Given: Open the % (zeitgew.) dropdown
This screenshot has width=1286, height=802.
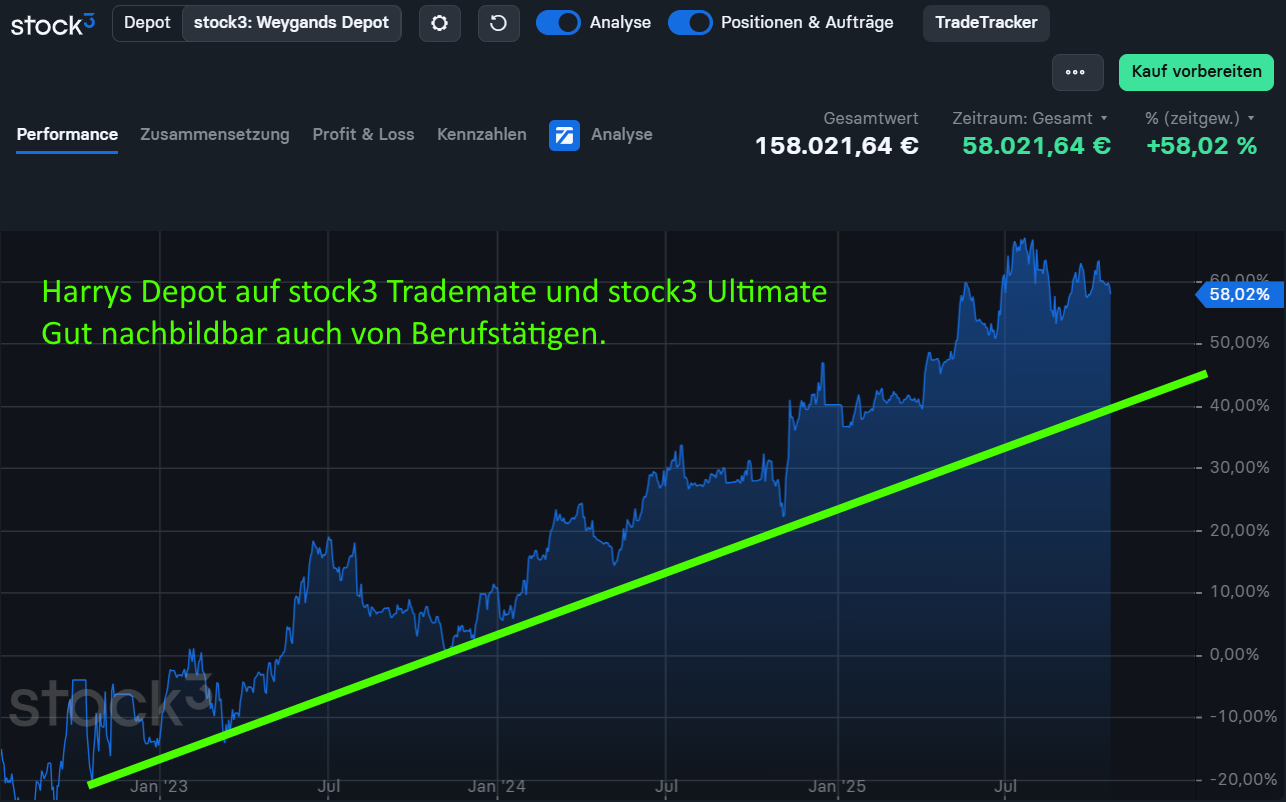Looking at the screenshot, I should [x=1199, y=118].
